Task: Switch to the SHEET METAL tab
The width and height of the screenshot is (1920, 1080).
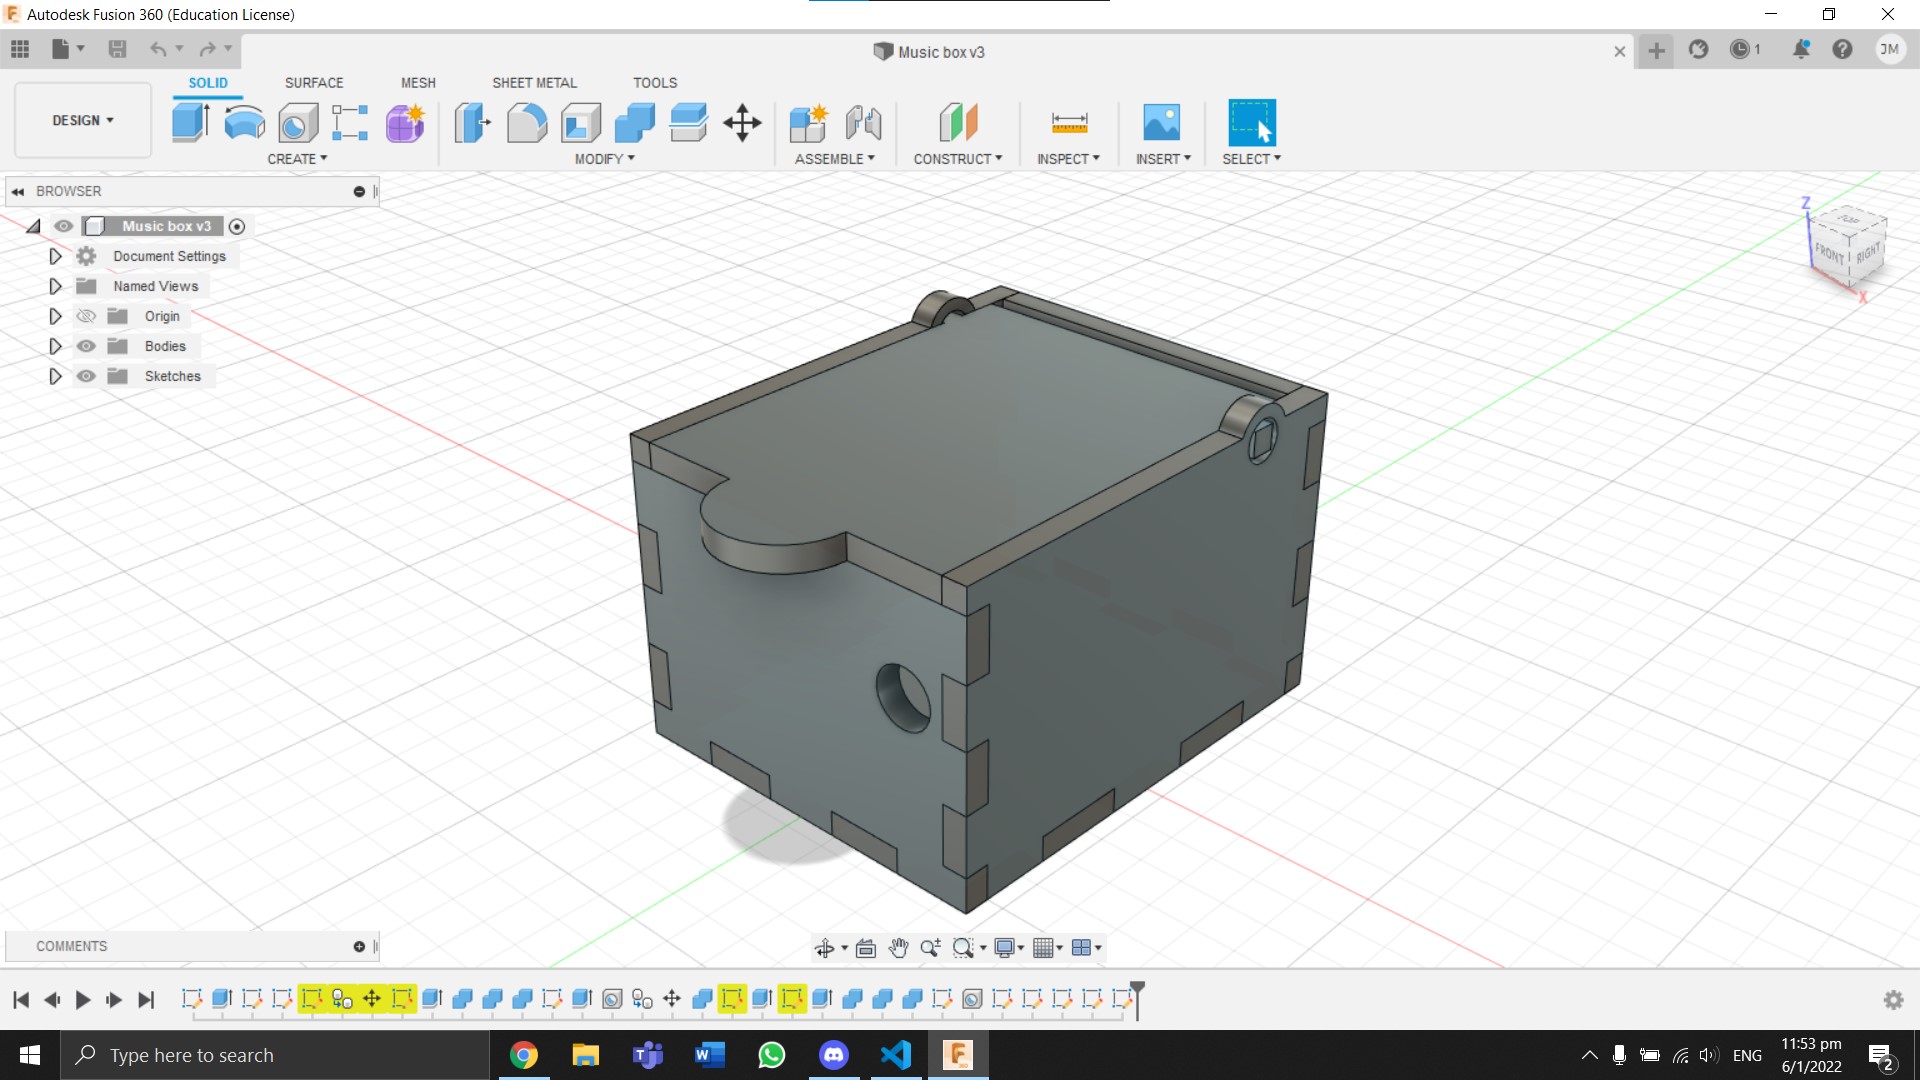Action: coord(534,83)
